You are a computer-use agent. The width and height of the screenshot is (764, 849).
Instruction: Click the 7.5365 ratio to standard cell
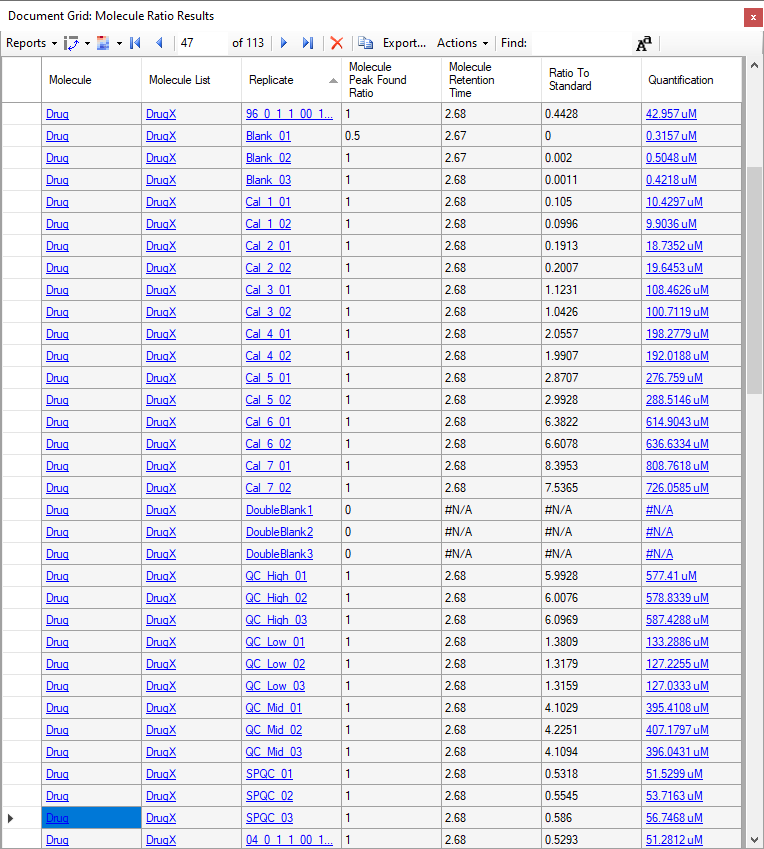pyautogui.click(x=591, y=488)
